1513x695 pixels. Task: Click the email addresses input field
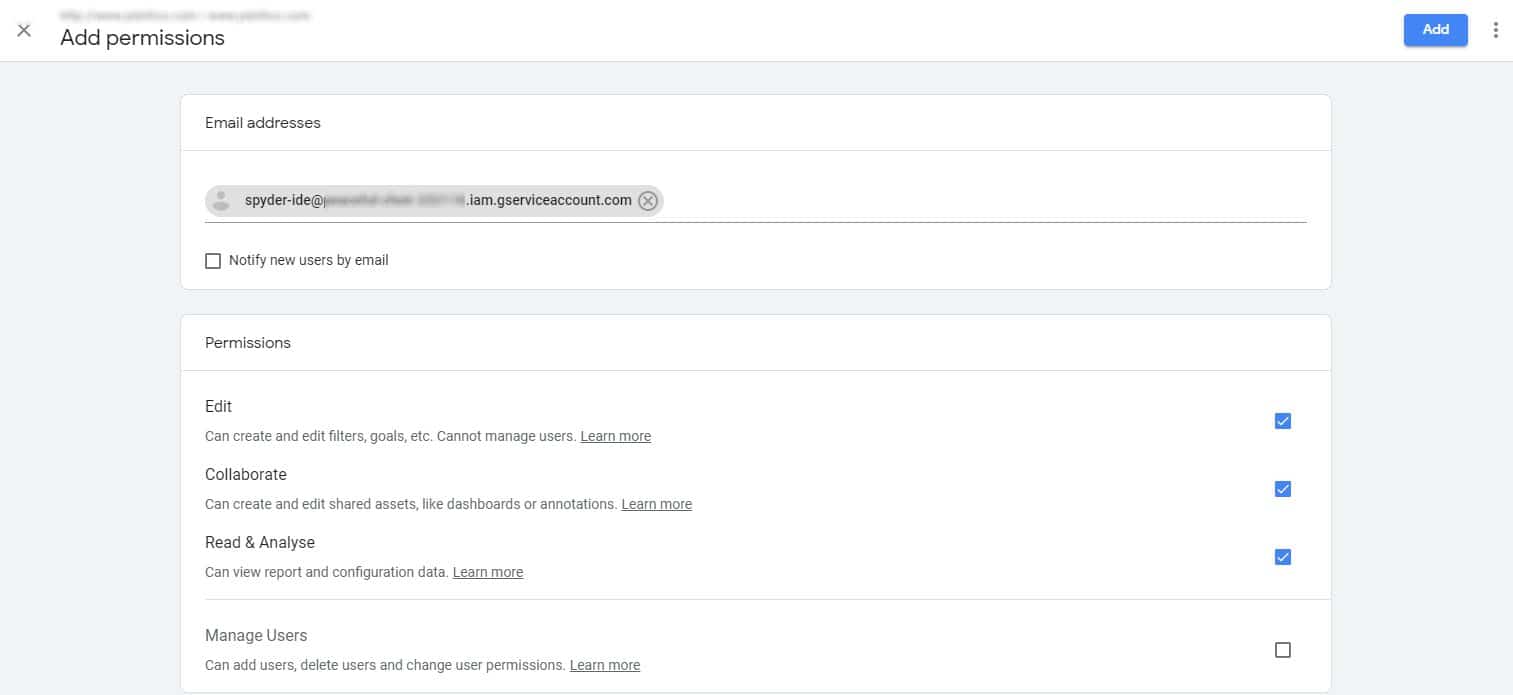point(950,200)
